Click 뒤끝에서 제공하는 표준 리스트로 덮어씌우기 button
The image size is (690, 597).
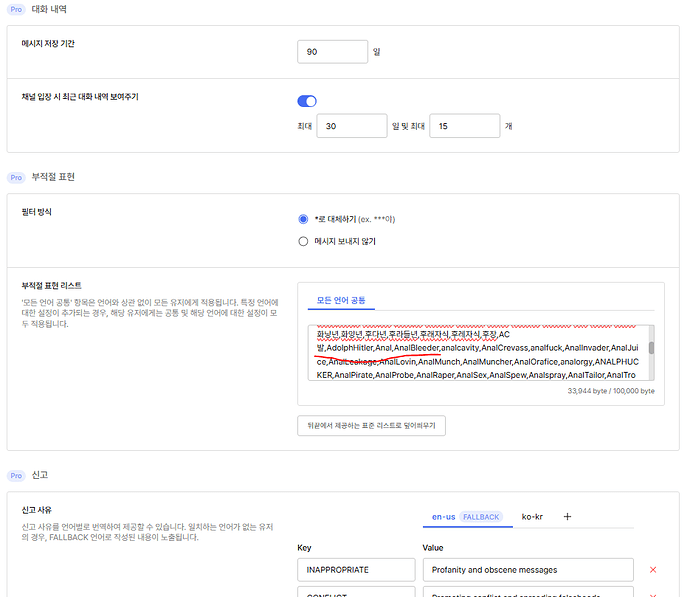tap(371, 425)
